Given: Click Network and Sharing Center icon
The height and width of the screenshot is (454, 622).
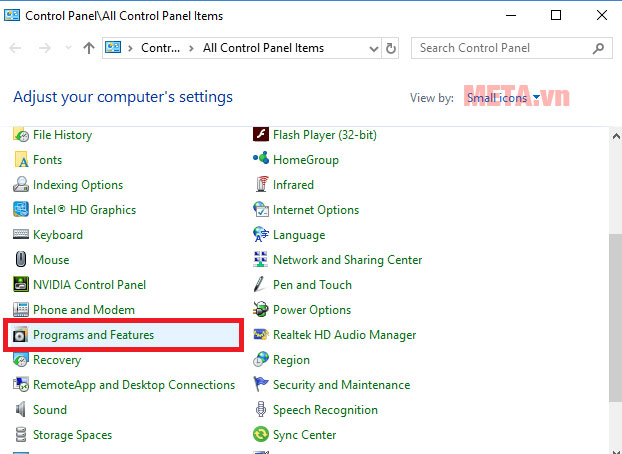Looking at the screenshot, I should pos(261,260).
